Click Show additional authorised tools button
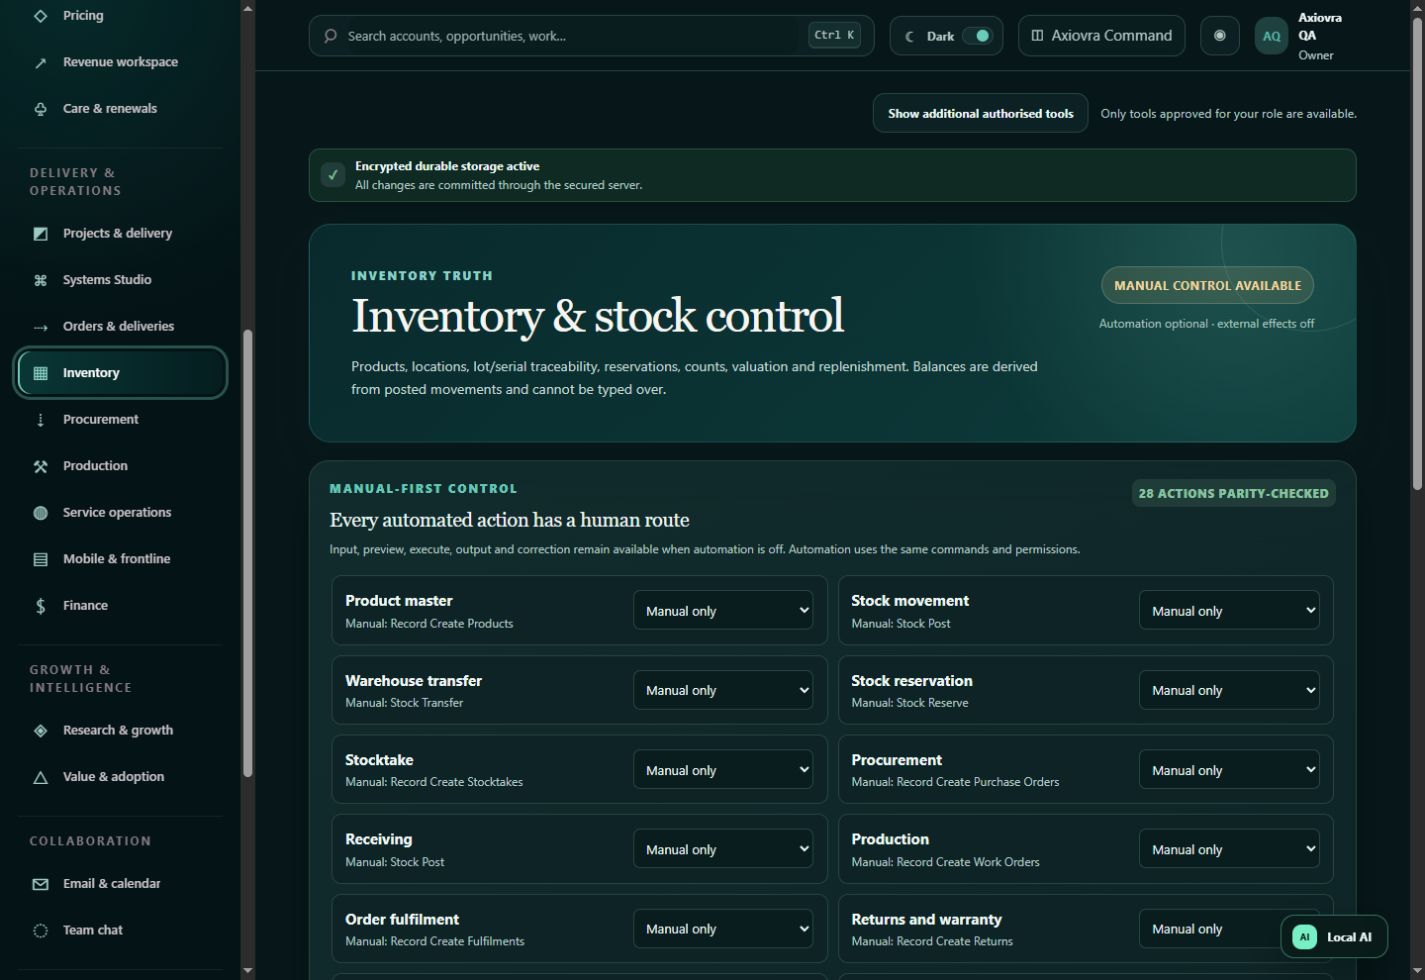The height and width of the screenshot is (980, 1425). (x=980, y=113)
